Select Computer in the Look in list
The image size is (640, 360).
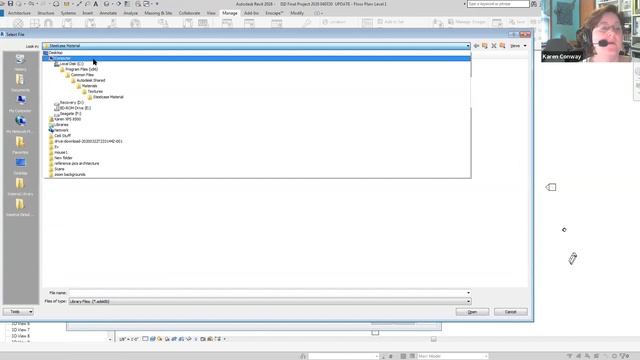[x=257, y=58]
